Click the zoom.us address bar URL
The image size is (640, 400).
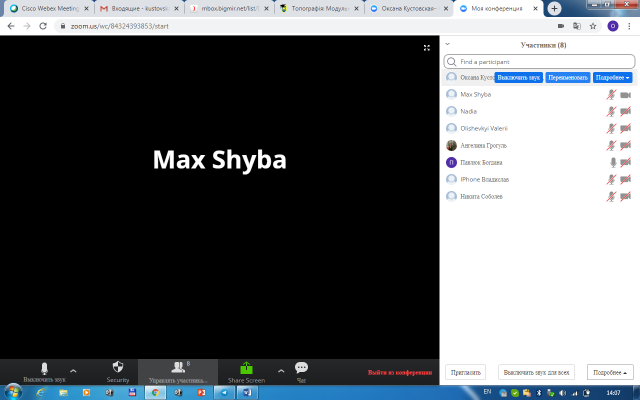coord(120,26)
